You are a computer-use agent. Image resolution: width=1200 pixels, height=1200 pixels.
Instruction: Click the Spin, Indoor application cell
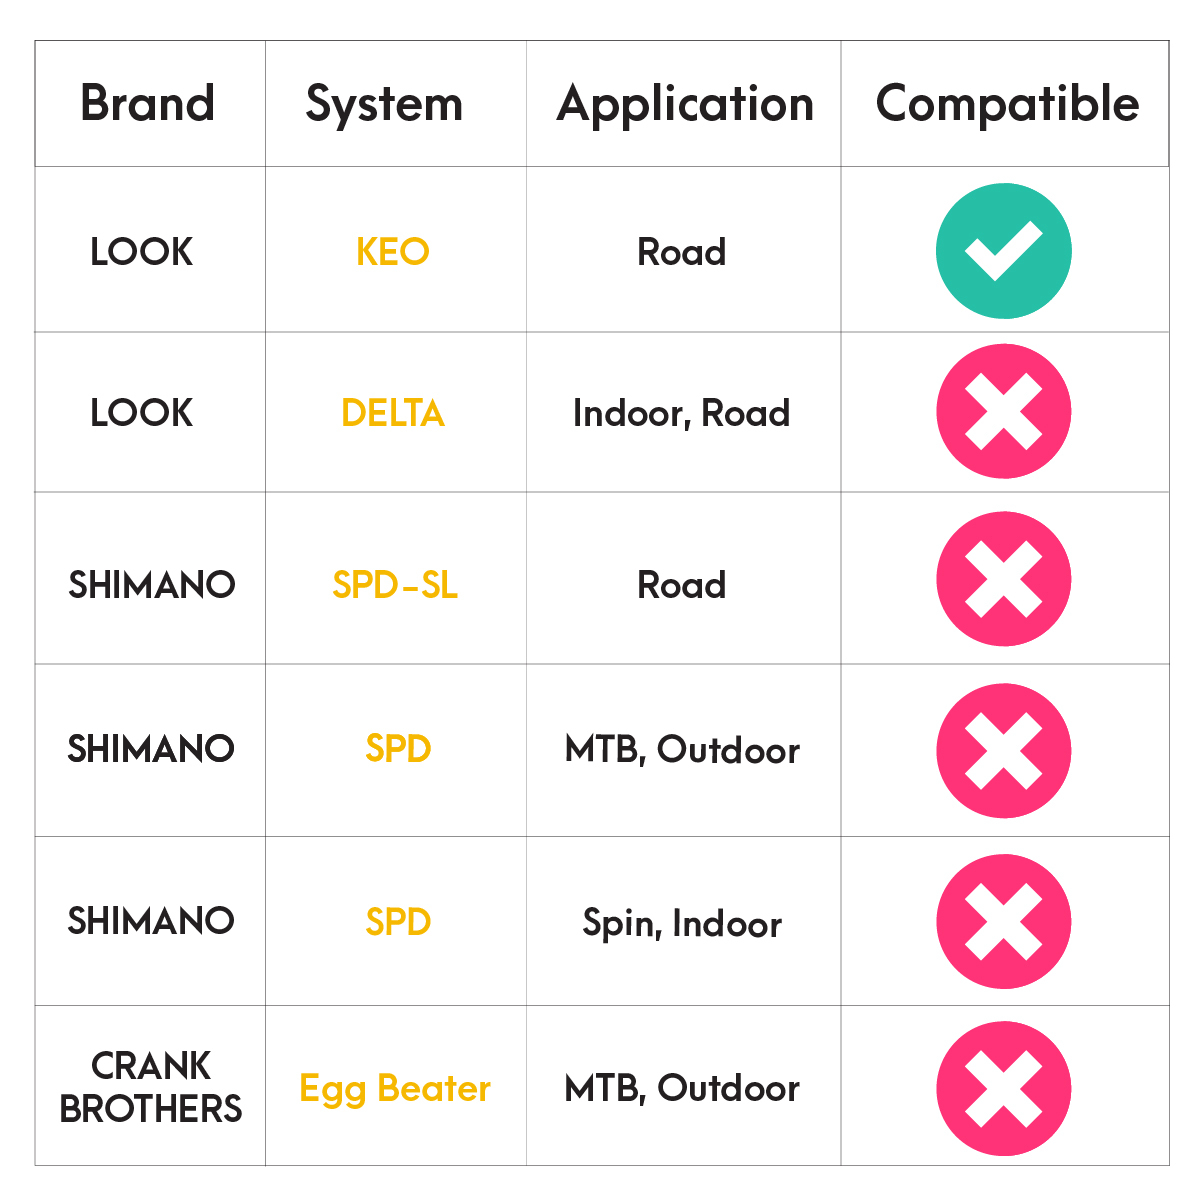tap(682, 924)
